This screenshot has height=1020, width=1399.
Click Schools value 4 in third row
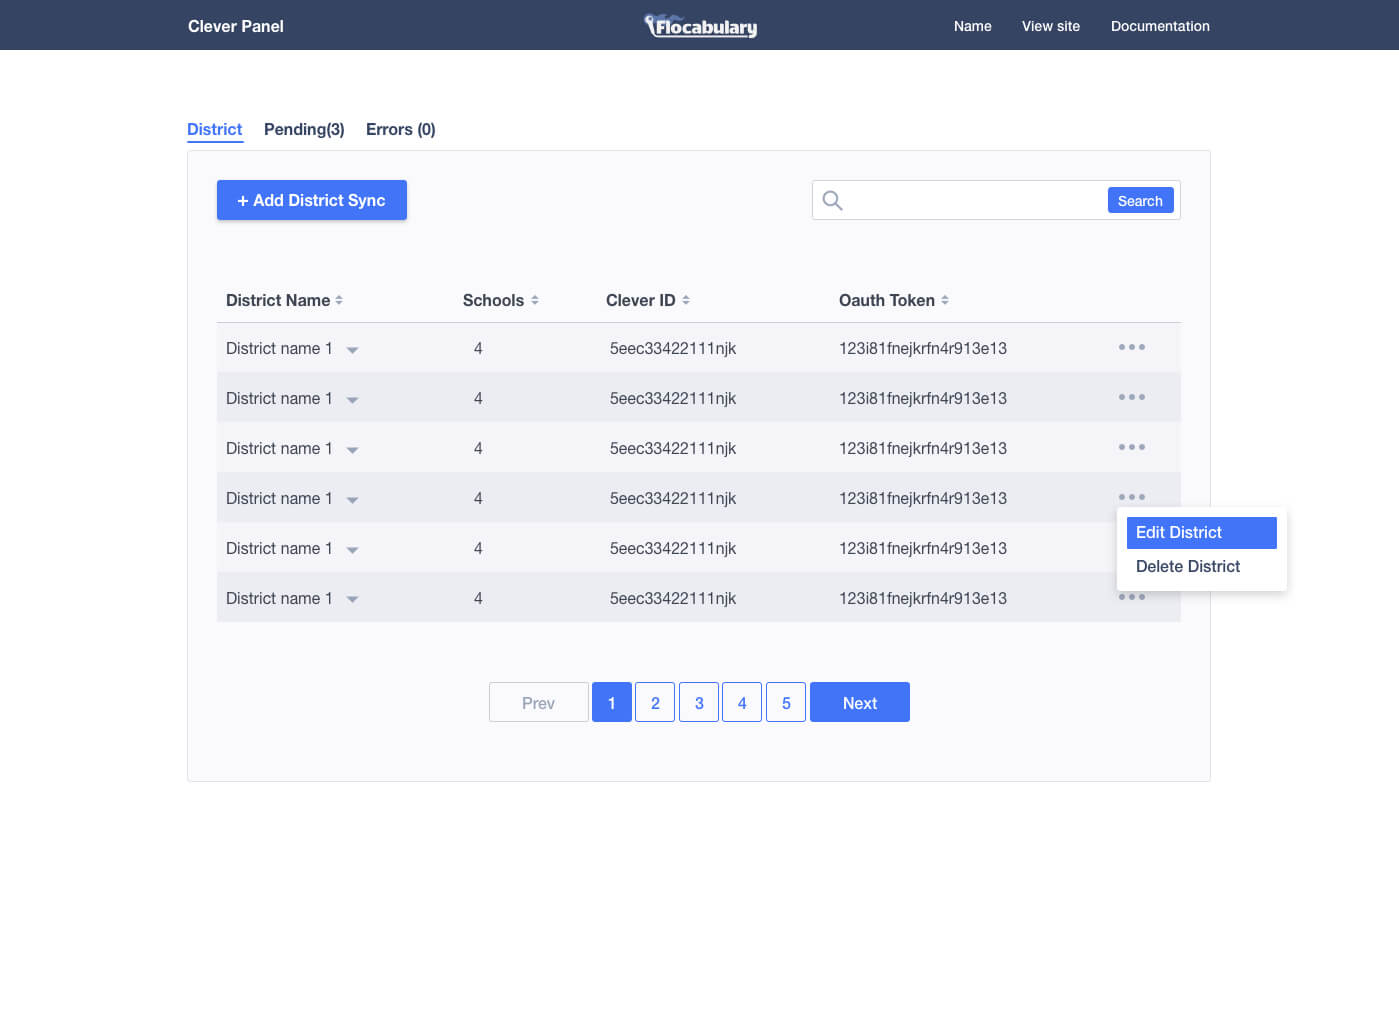click(478, 448)
